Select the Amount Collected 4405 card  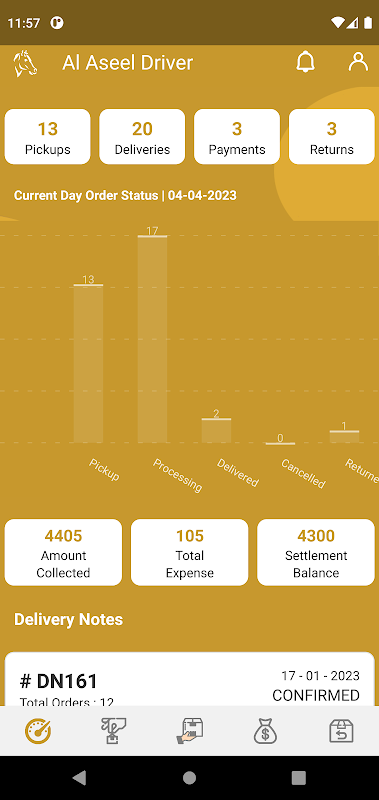coord(63,552)
